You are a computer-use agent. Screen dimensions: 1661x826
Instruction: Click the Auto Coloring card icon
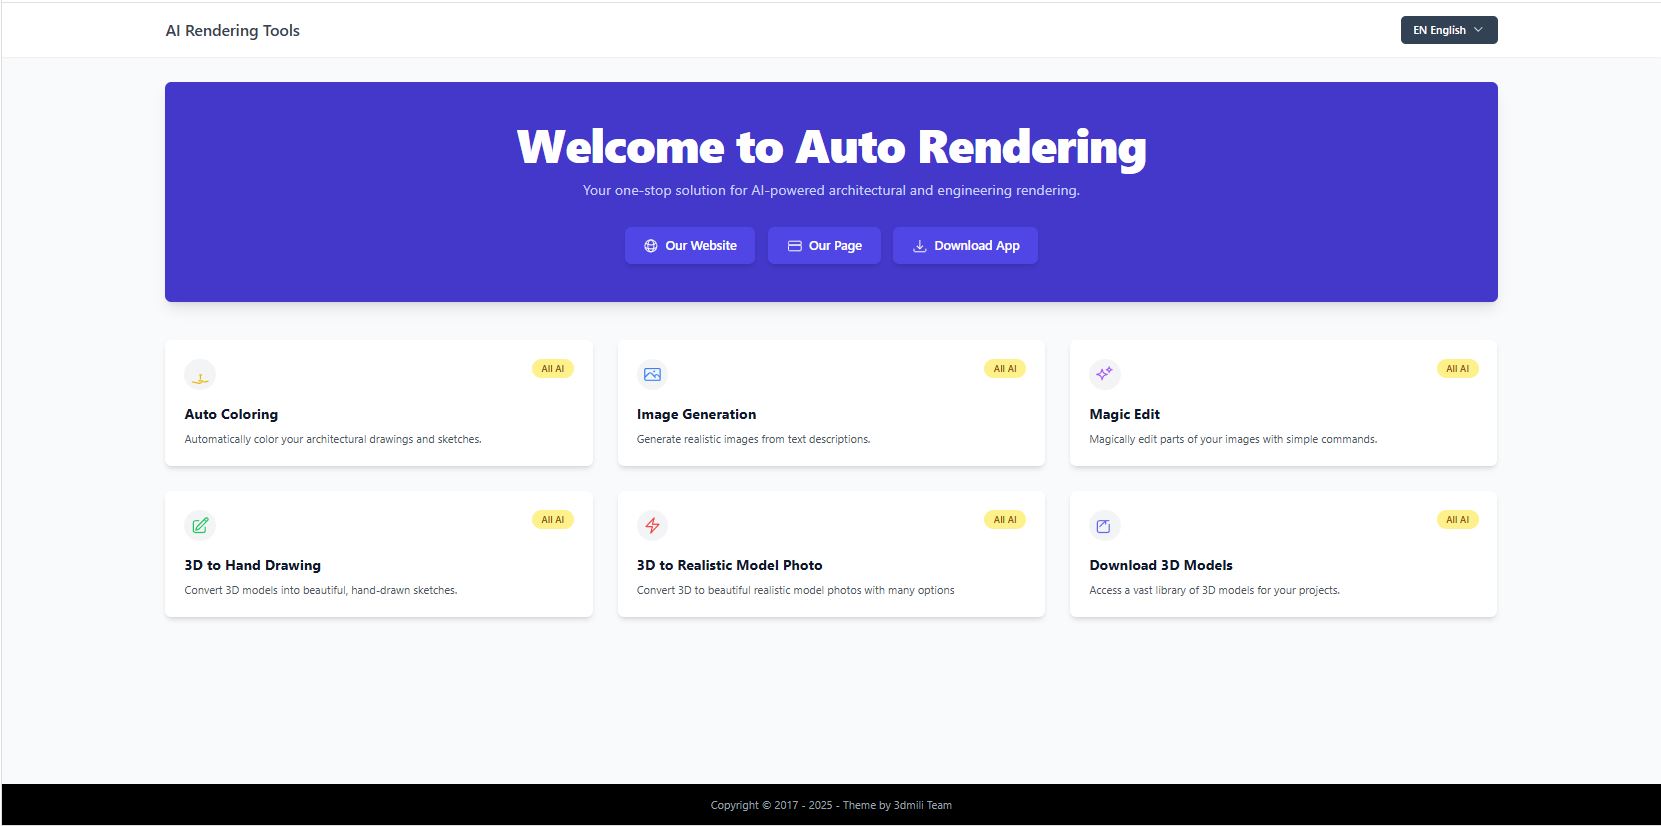200,375
